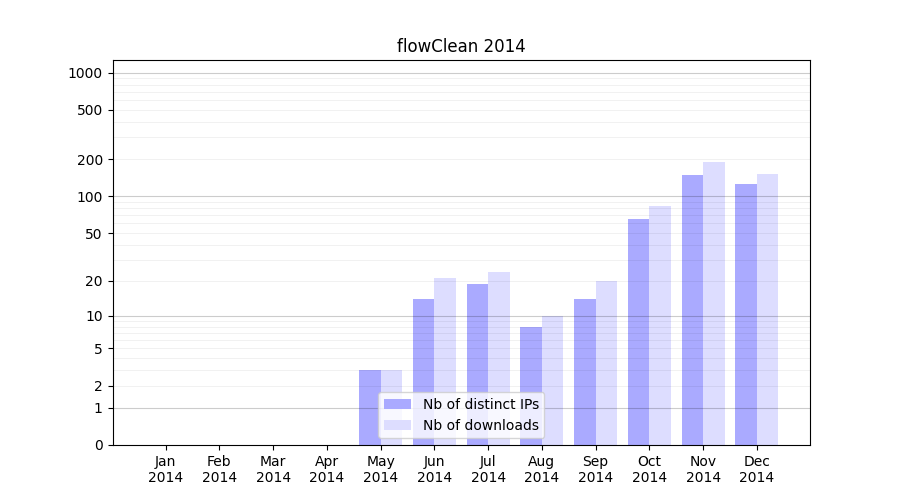
Task: Click the 'Nb of downloads' legend swatch
Action: [397, 425]
